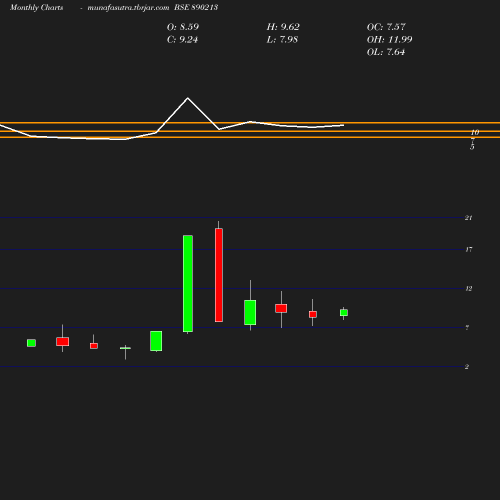This screenshot has height=500, width=500.
Task: Click the close value "C: 9.24"
Action: (x=182, y=40)
